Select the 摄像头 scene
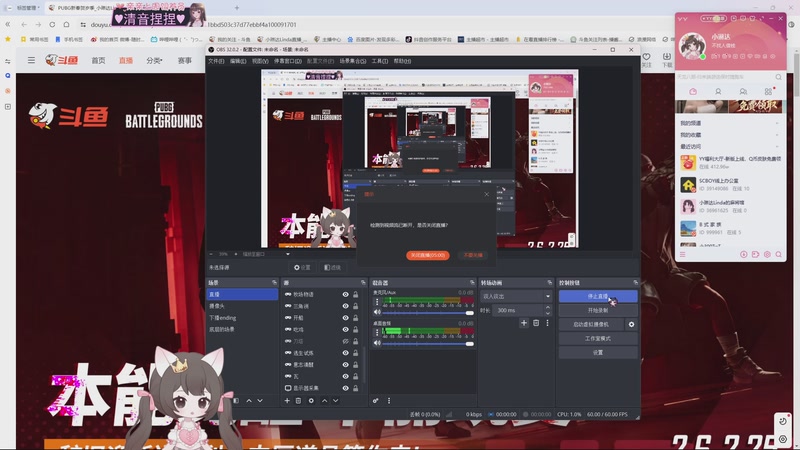800x450 pixels. point(242,306)
